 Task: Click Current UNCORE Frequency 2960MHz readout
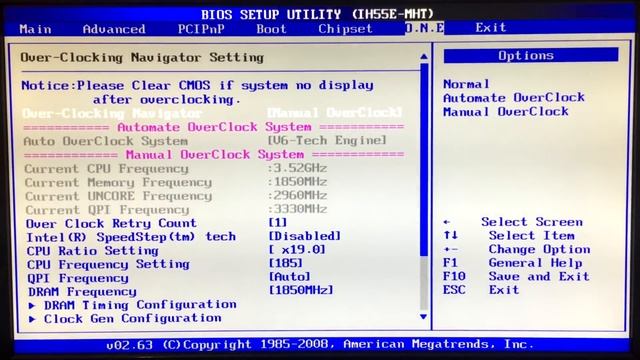176,196
